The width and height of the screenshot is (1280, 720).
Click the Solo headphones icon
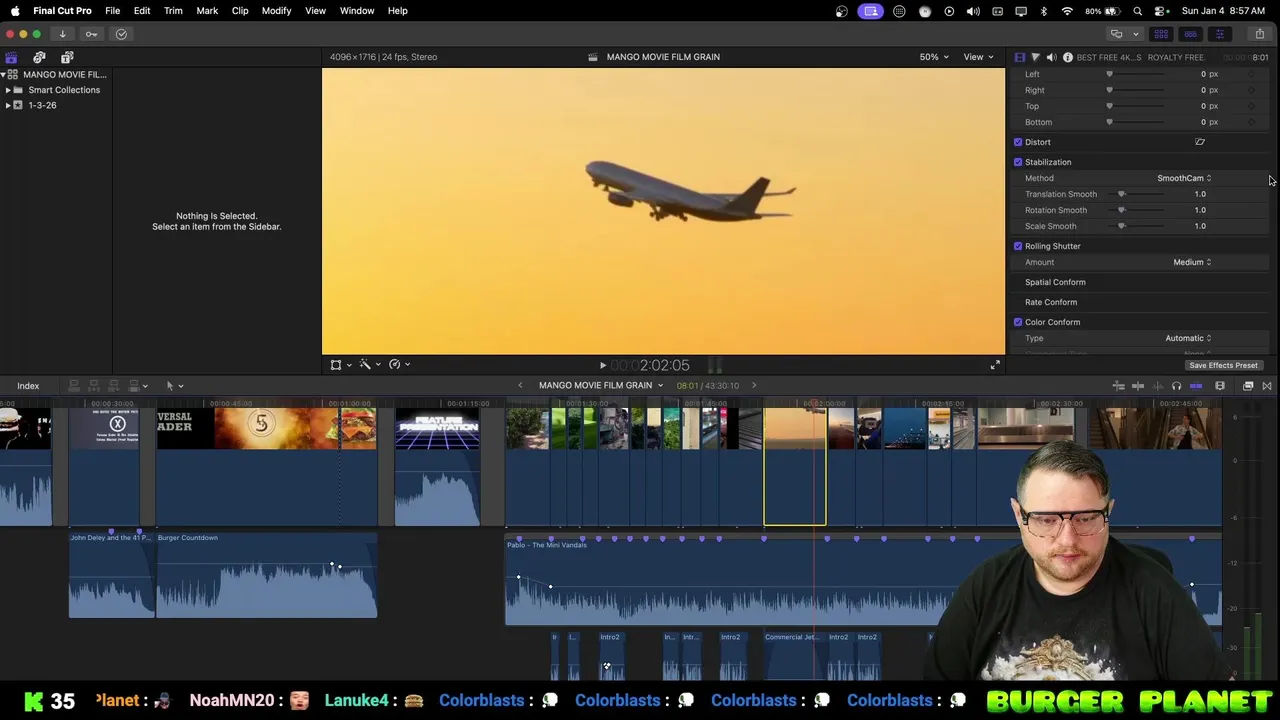click(1176, 386)
